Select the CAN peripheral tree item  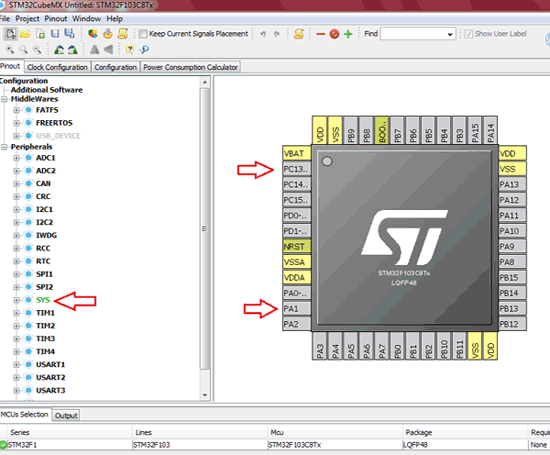tap(43, 184)
